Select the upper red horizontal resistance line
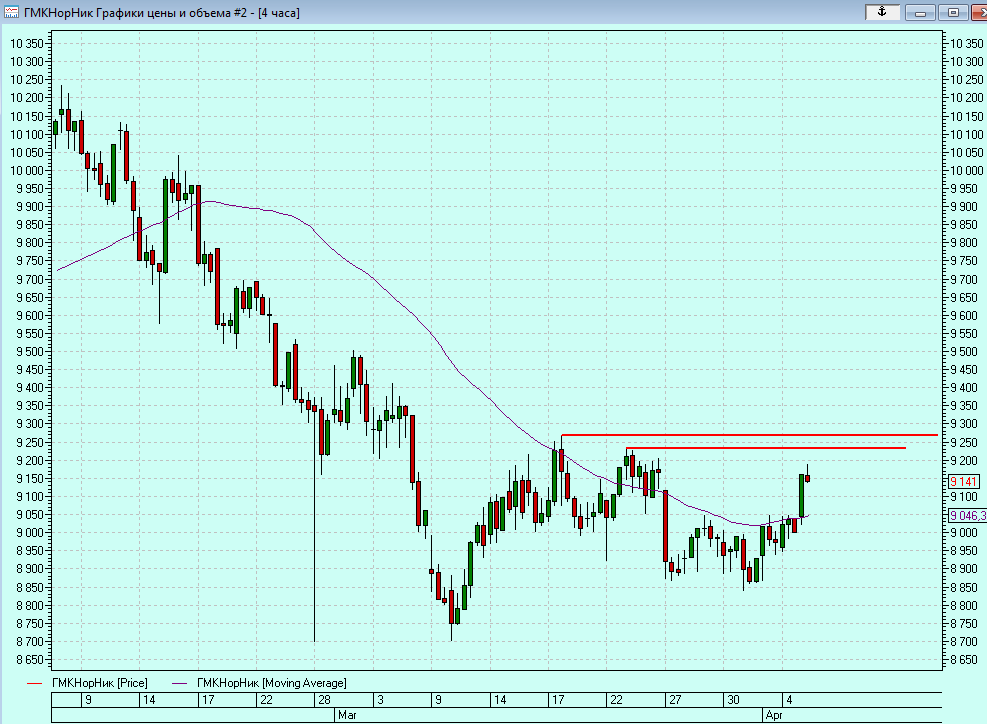The width and height of the screenshot is (987, 724). tap(749, 435)
